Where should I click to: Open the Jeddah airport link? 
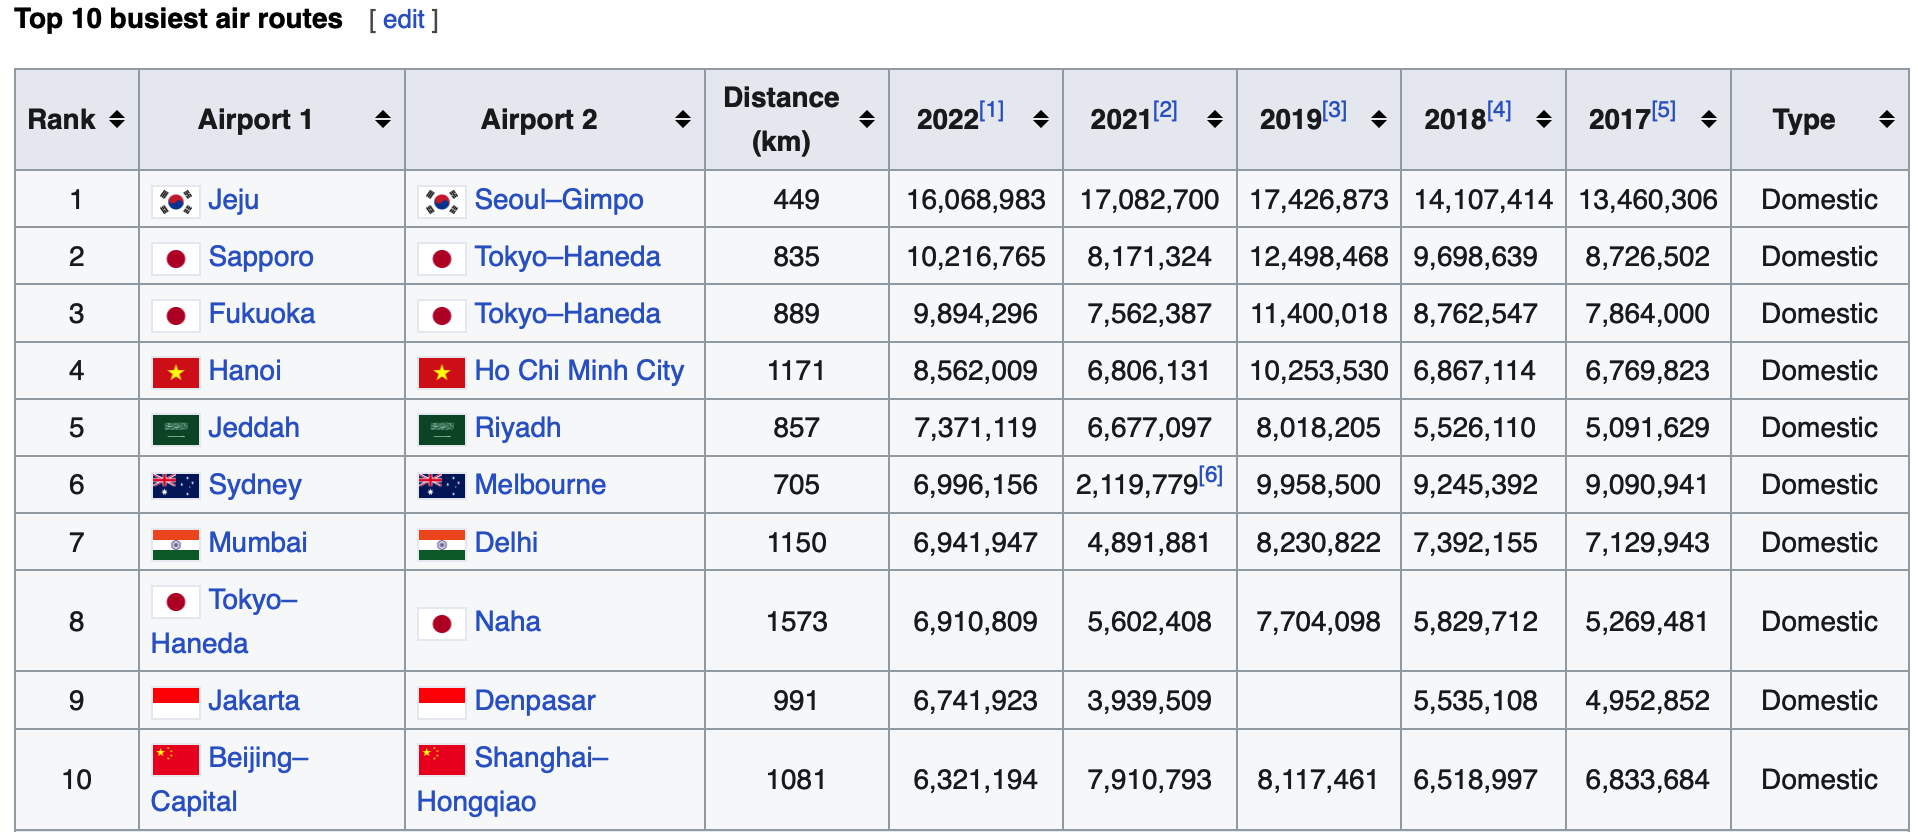pos(254,427)
